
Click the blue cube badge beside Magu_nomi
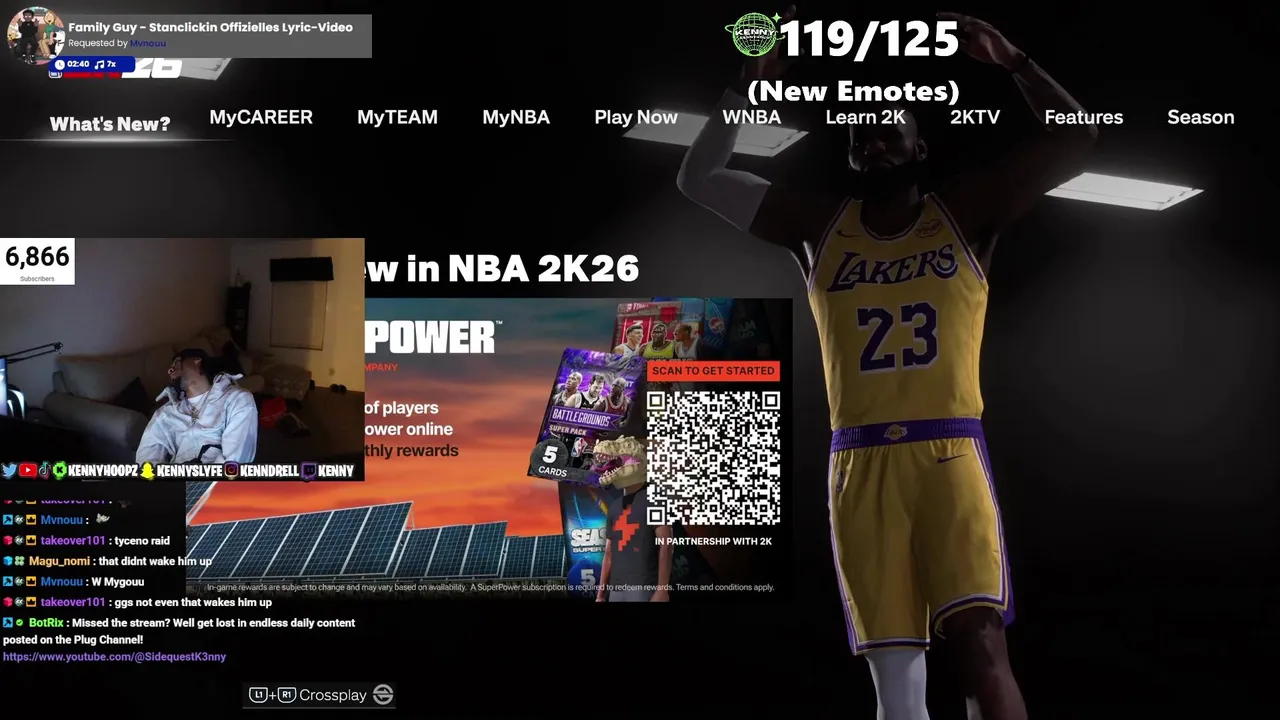click(x=8, y=561)
